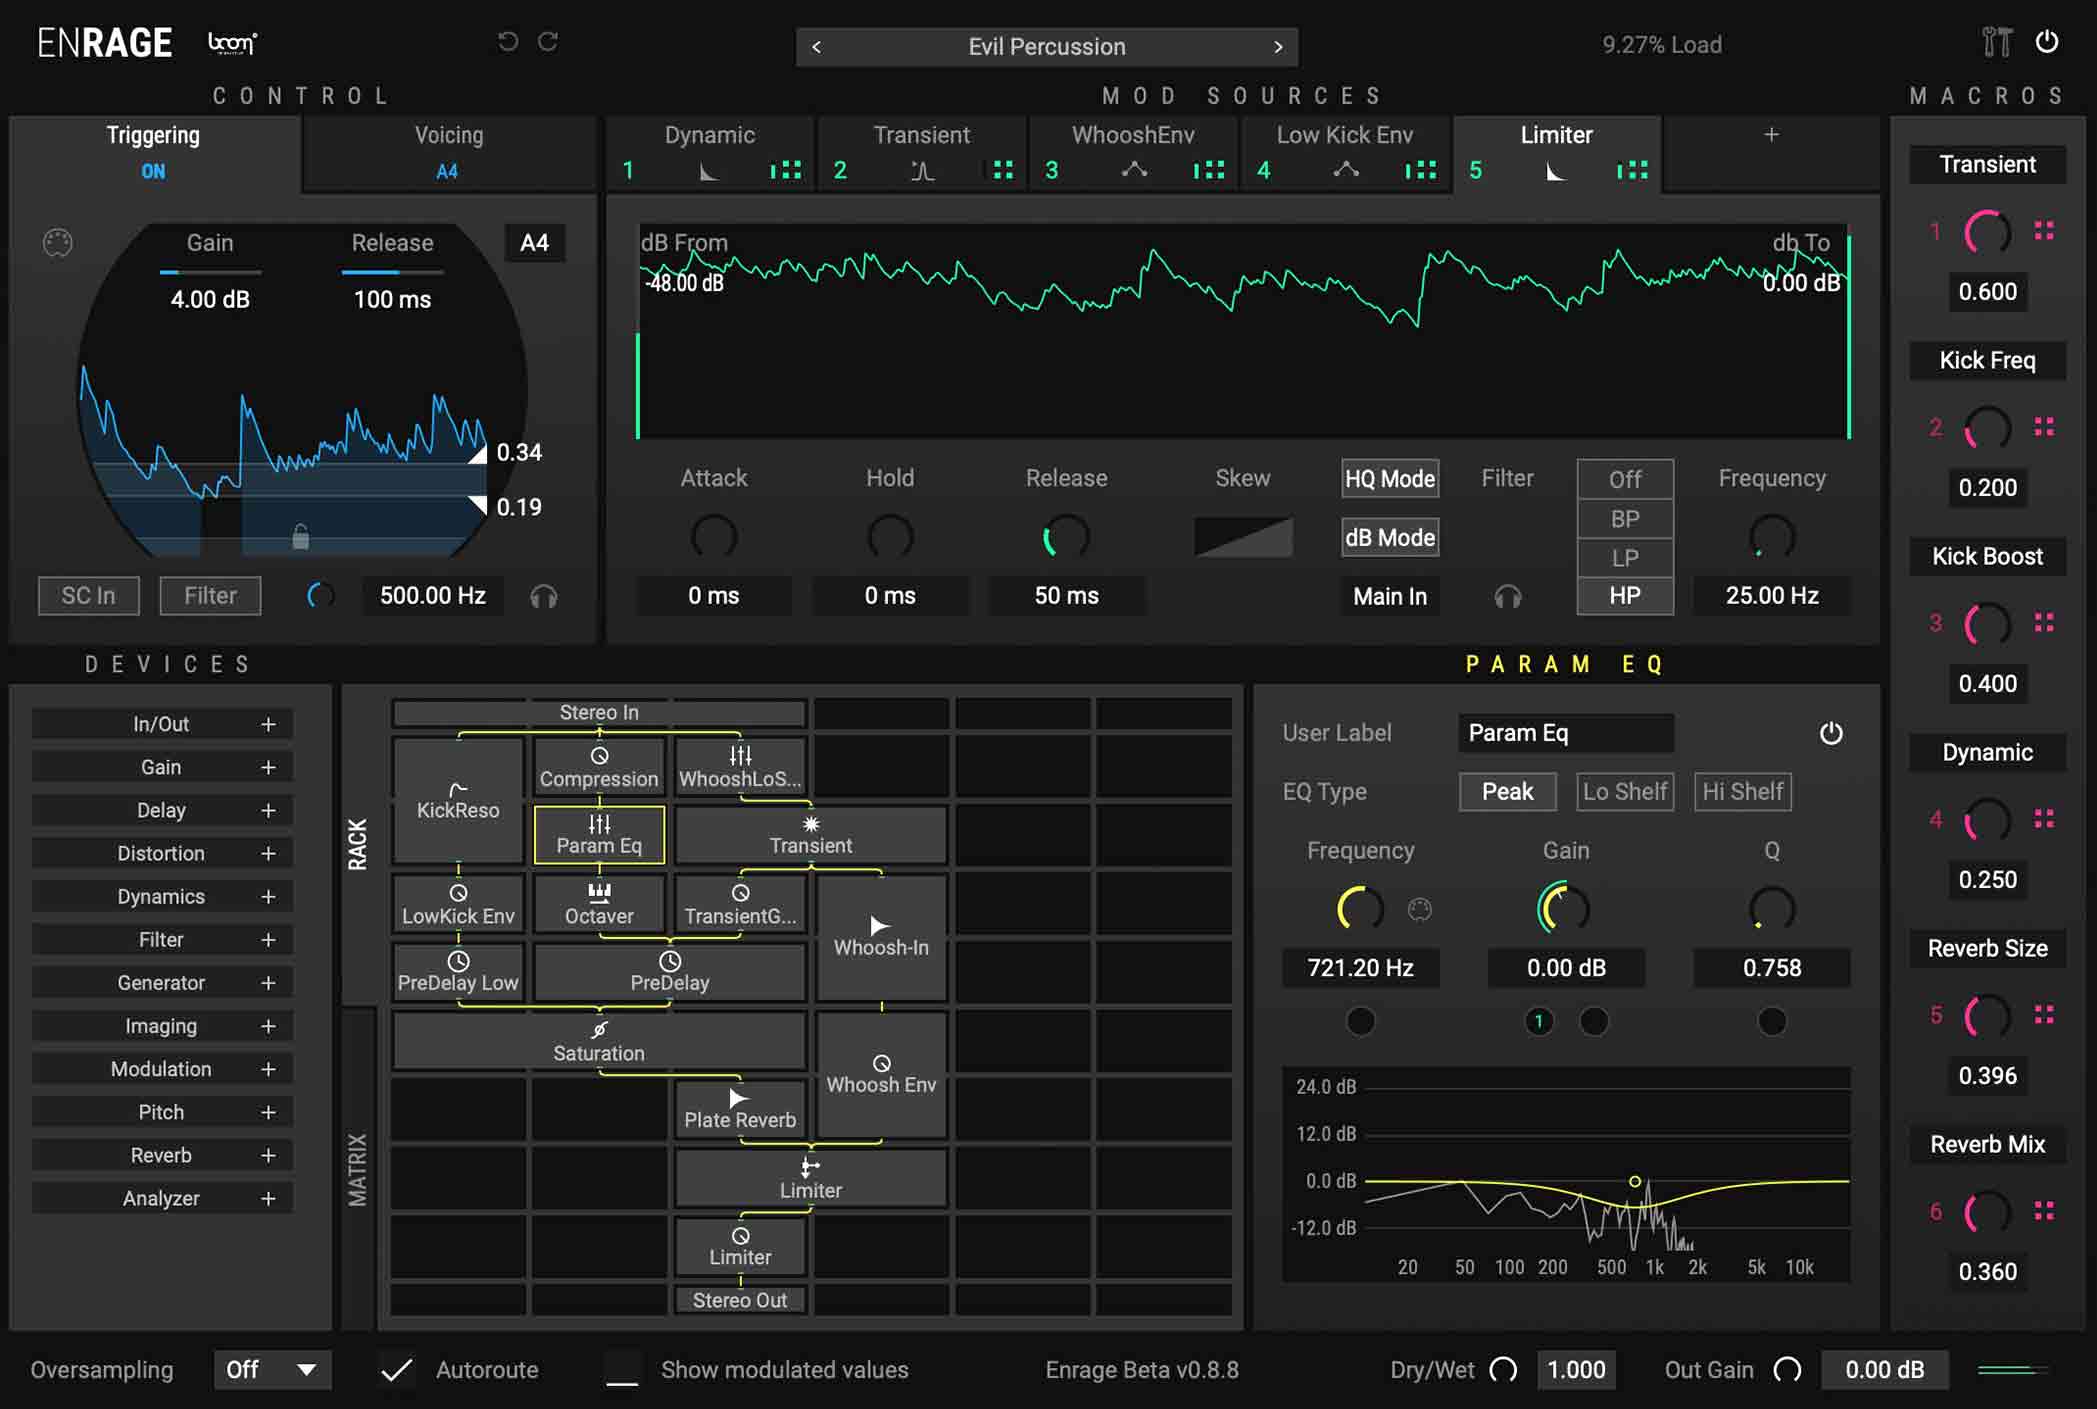Select the Lo Shelf EQ type
The width and height of the screenshot is (2097, 1409).
tap(1624, 792)
